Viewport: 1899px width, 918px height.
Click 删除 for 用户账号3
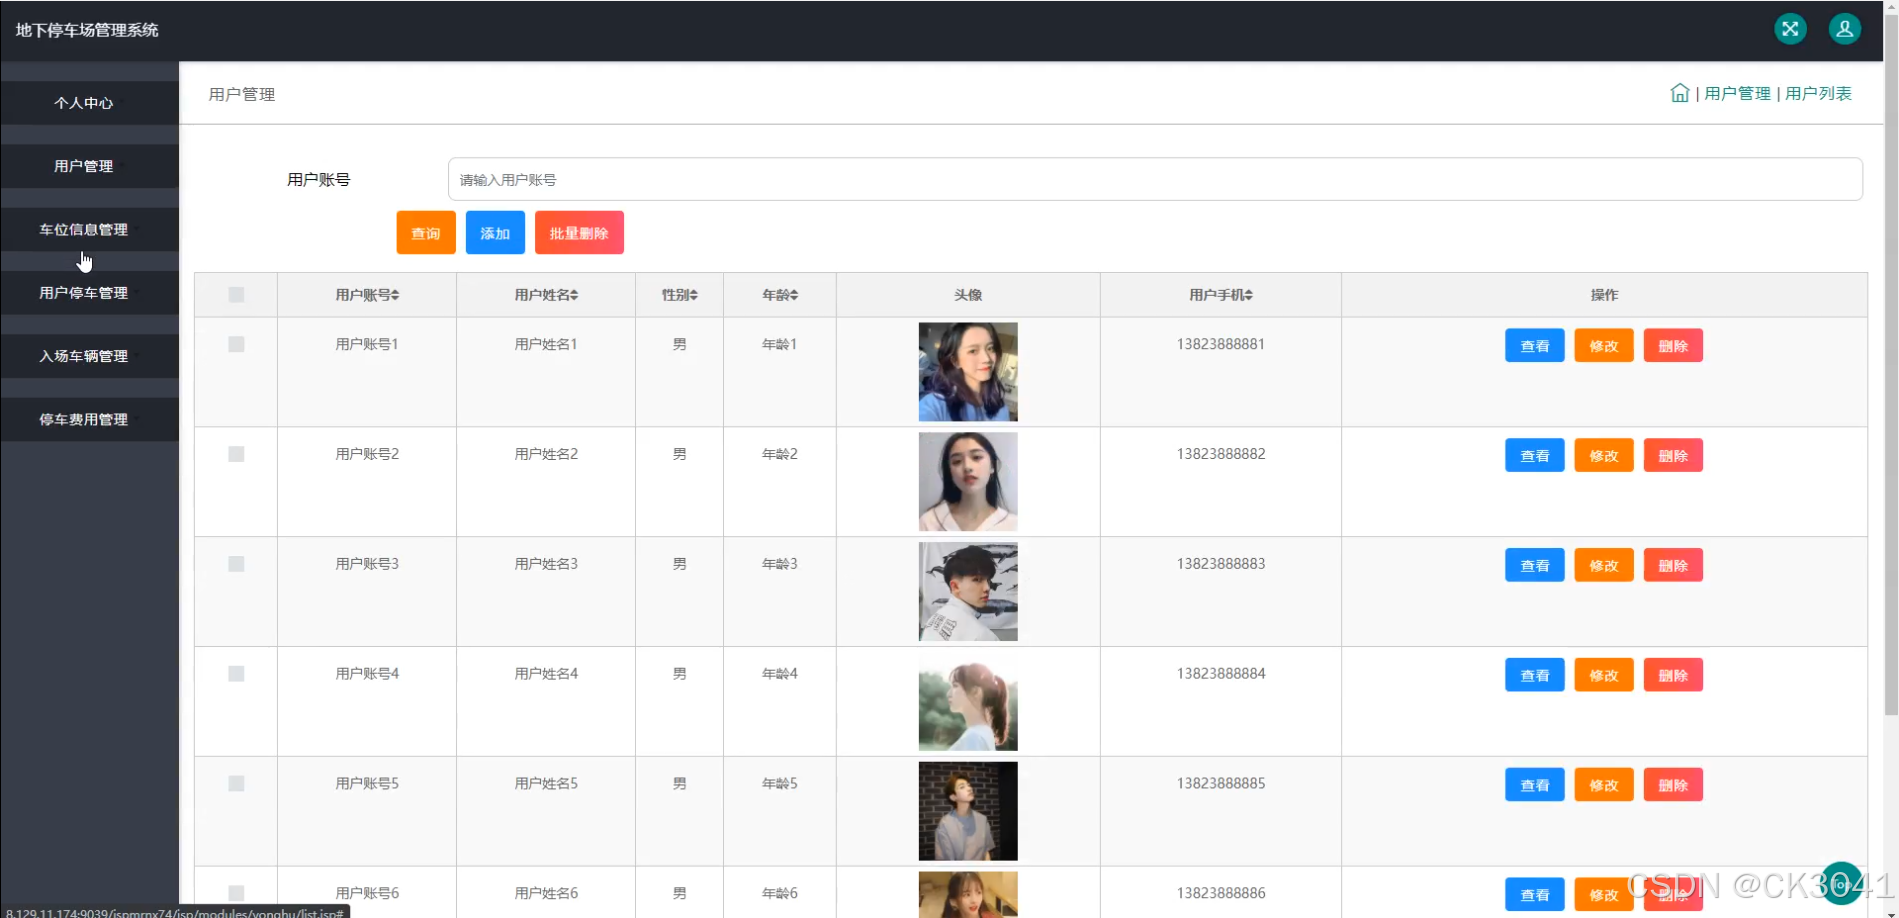(x=1673, y=566)
